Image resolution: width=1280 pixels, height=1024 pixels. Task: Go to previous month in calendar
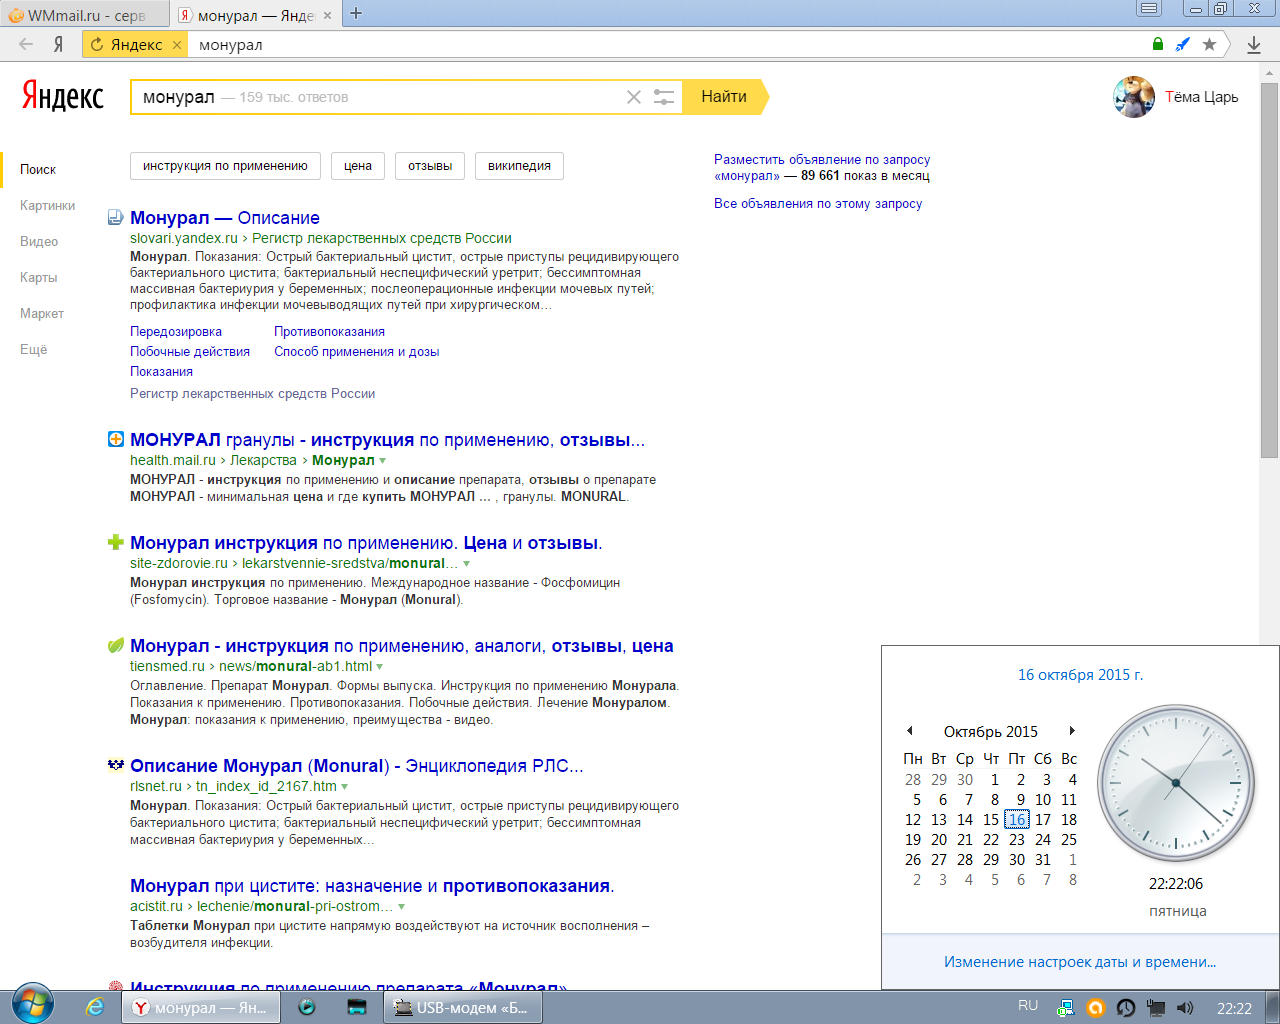910,731
